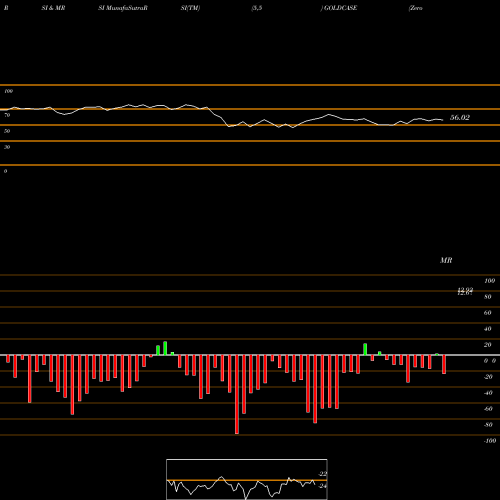Viewport: 500px width, 500px height.
Task: Click the -22 label in the mini chart
Action: (x=323, y=474)
